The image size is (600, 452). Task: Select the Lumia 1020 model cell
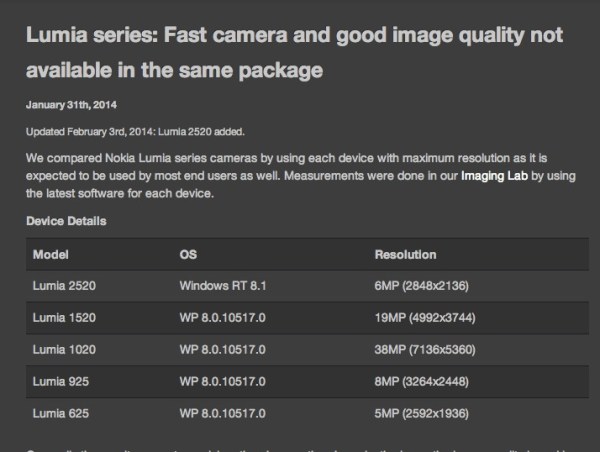pos(65,350)
